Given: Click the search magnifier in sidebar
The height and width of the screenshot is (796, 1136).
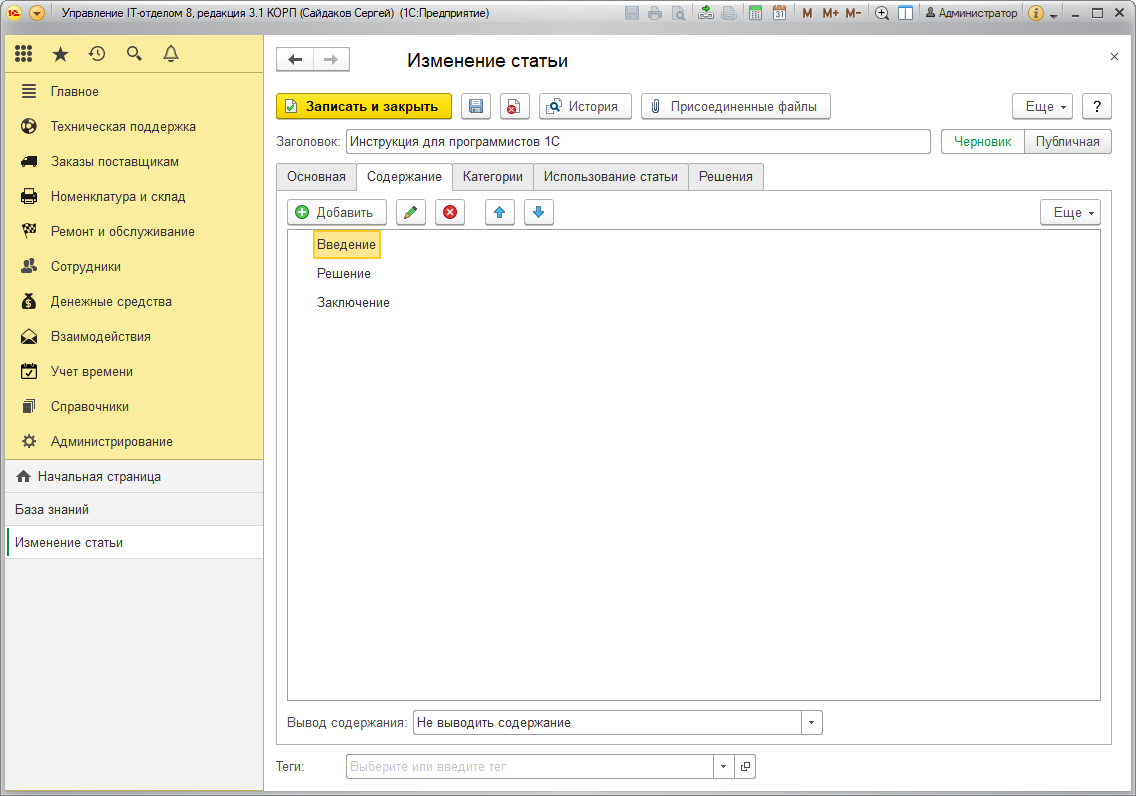Looking at the screenshot, I should pos(134,54).
